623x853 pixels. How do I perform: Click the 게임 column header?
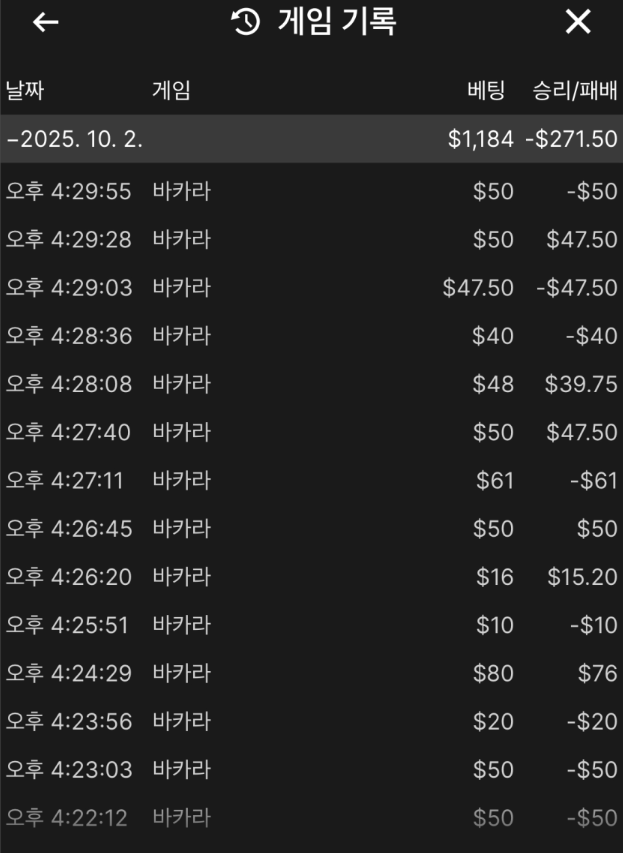click(171, 91)
